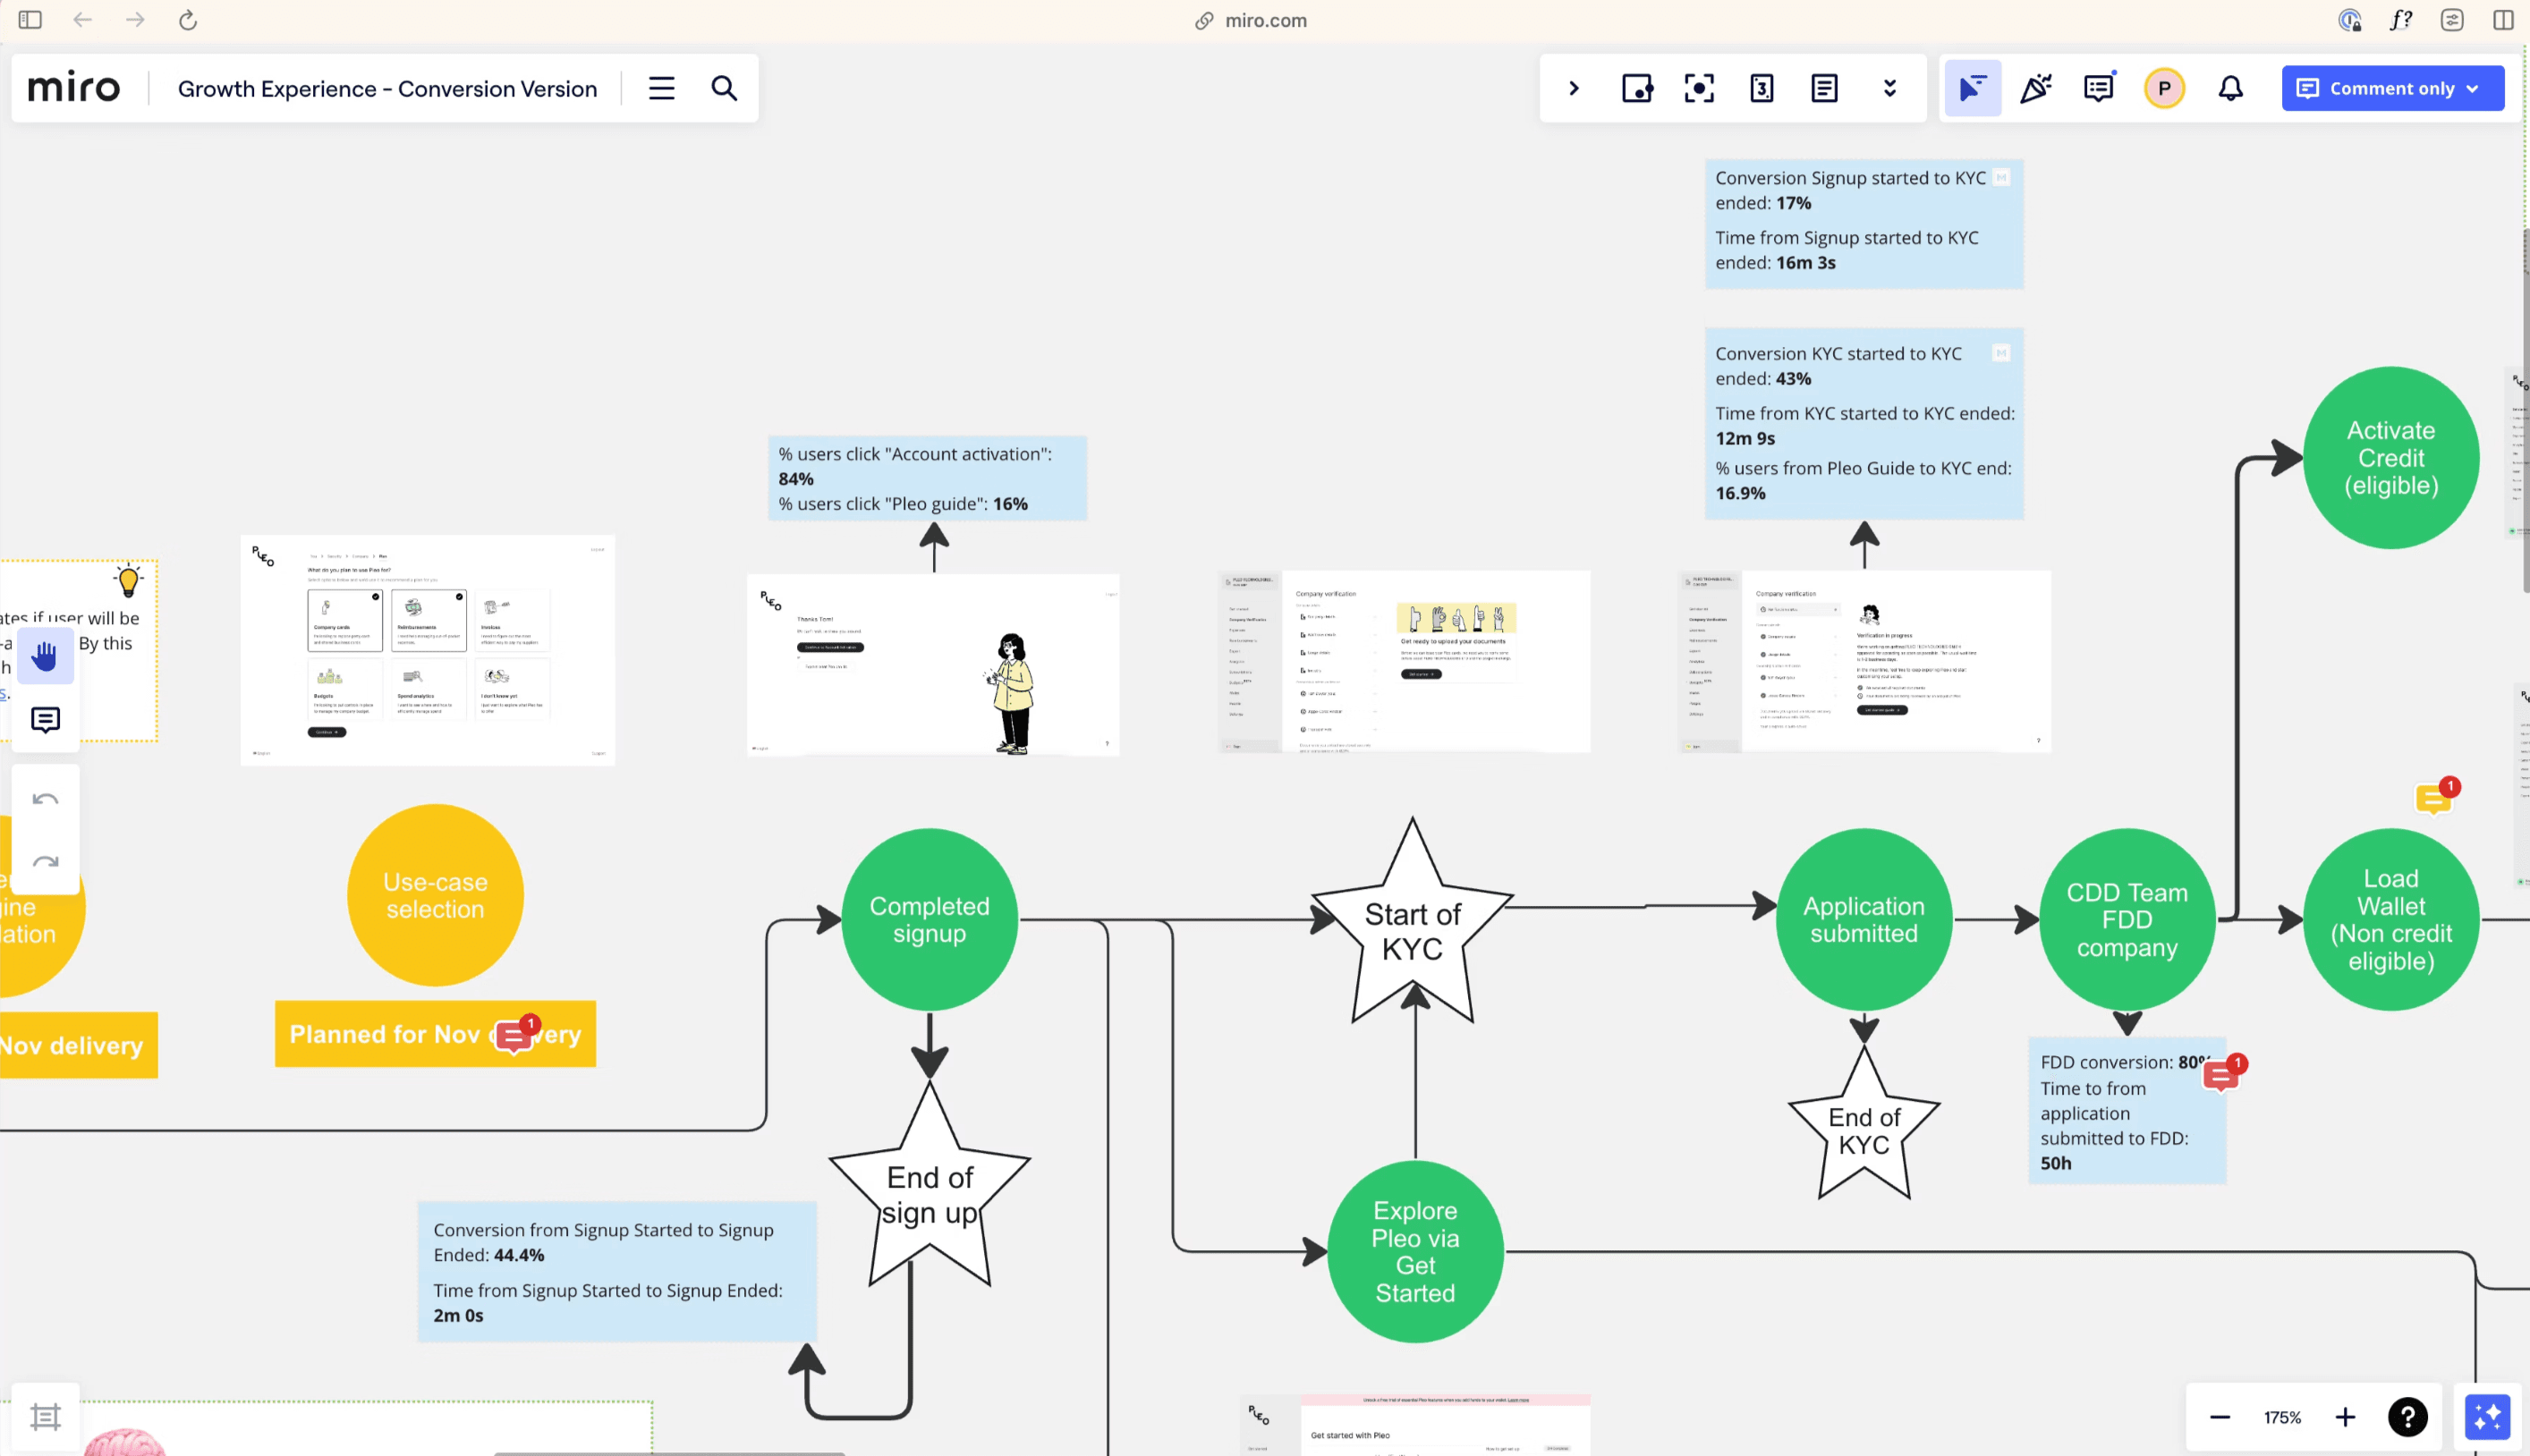Select the Completed signup circle
Viewport: 2530px width, 1456px height.
pos(930,919)
